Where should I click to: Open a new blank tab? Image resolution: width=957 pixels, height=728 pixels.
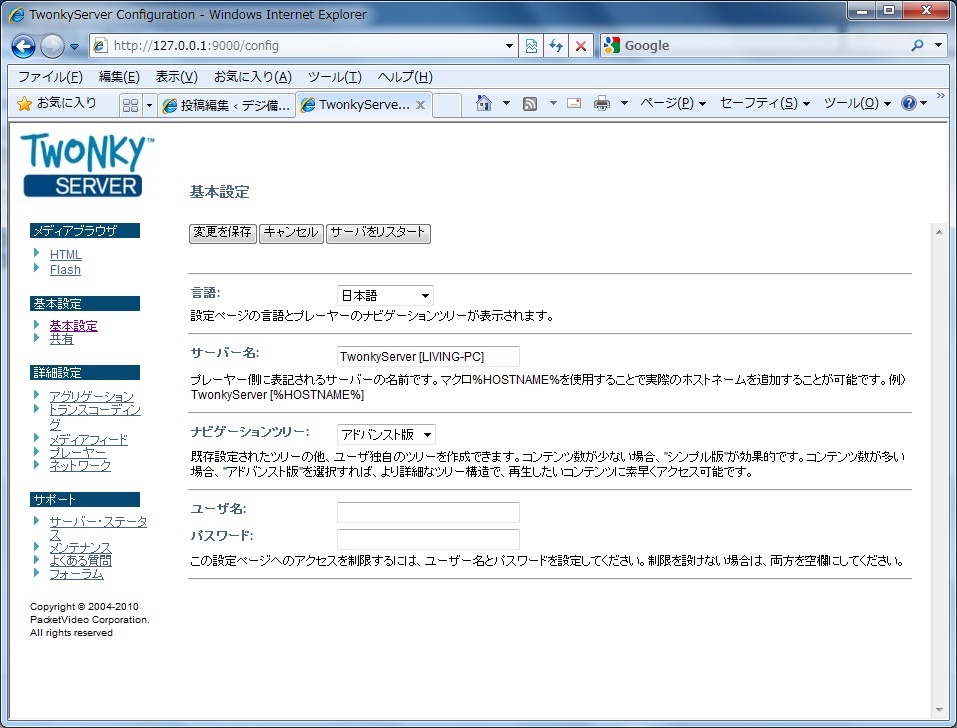pyautogui.click(x=447, y=105)
